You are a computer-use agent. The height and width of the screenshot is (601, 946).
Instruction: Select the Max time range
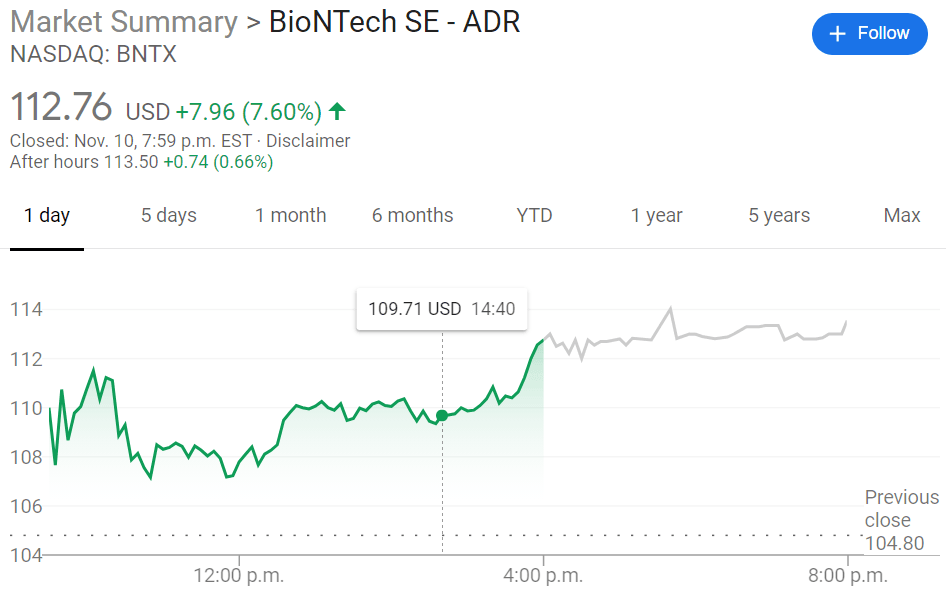pyautogui.click(x=901, y=215)
